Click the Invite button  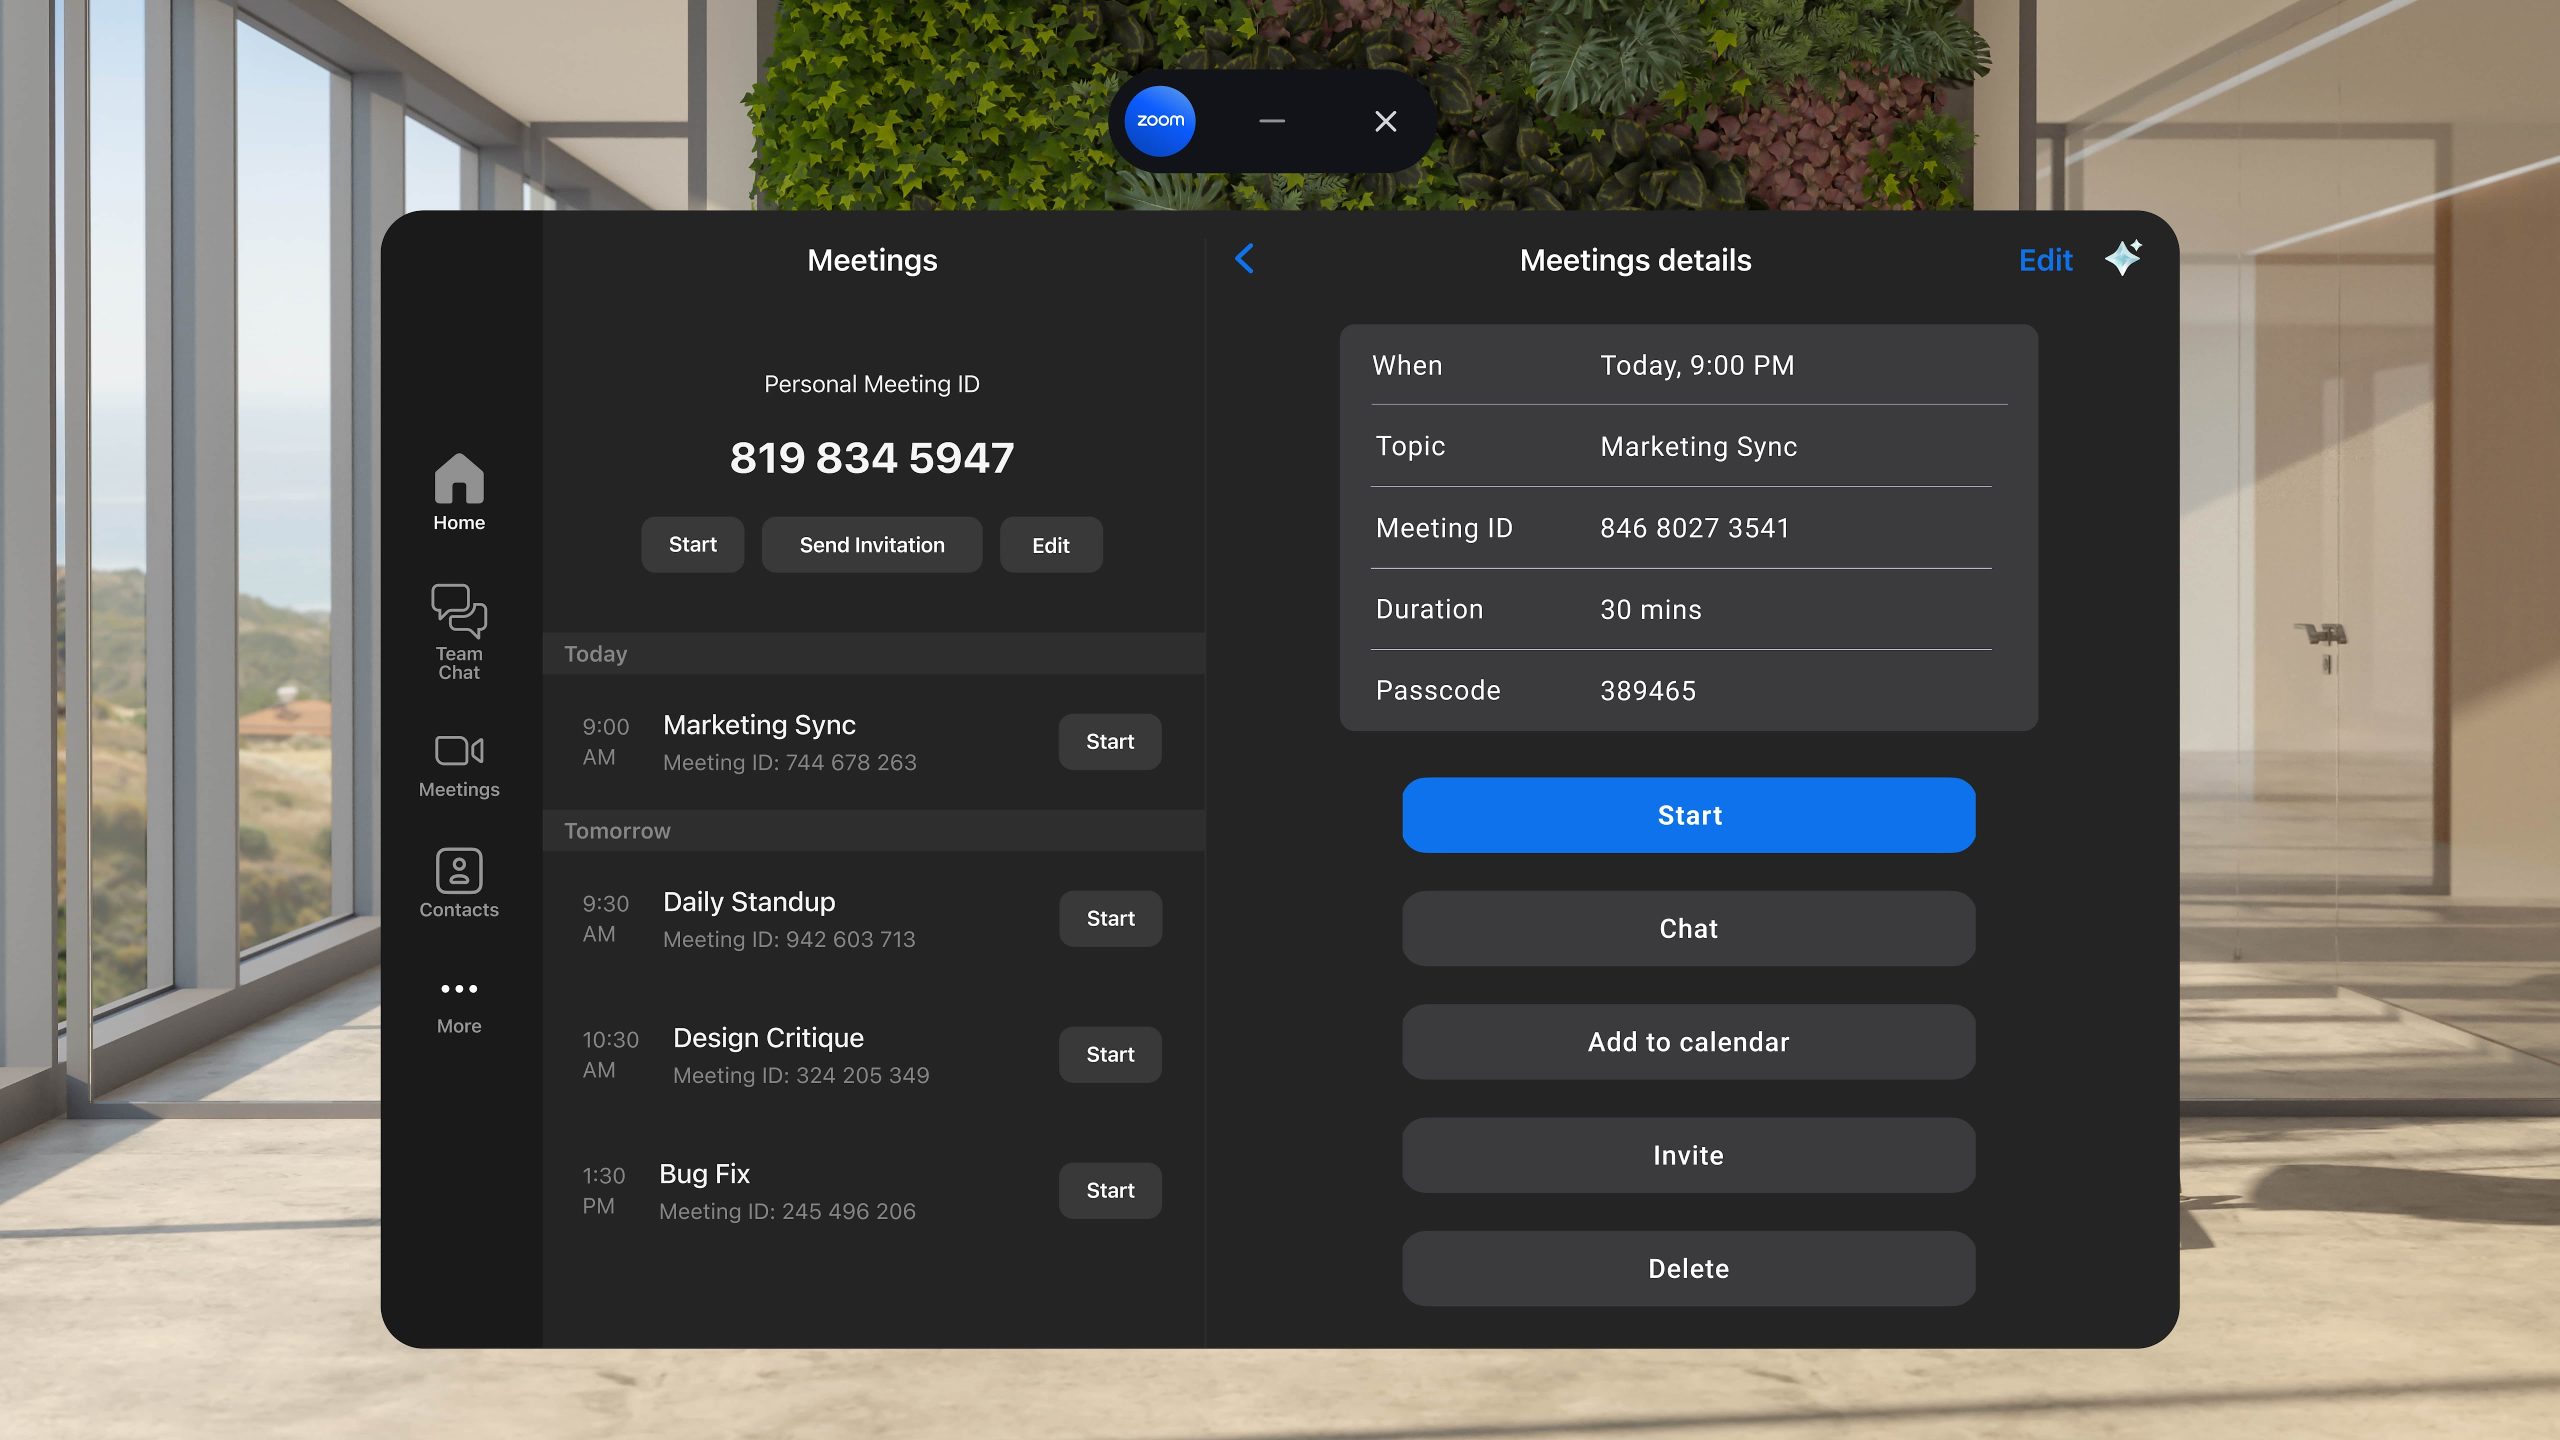tap(1688, 1155)
